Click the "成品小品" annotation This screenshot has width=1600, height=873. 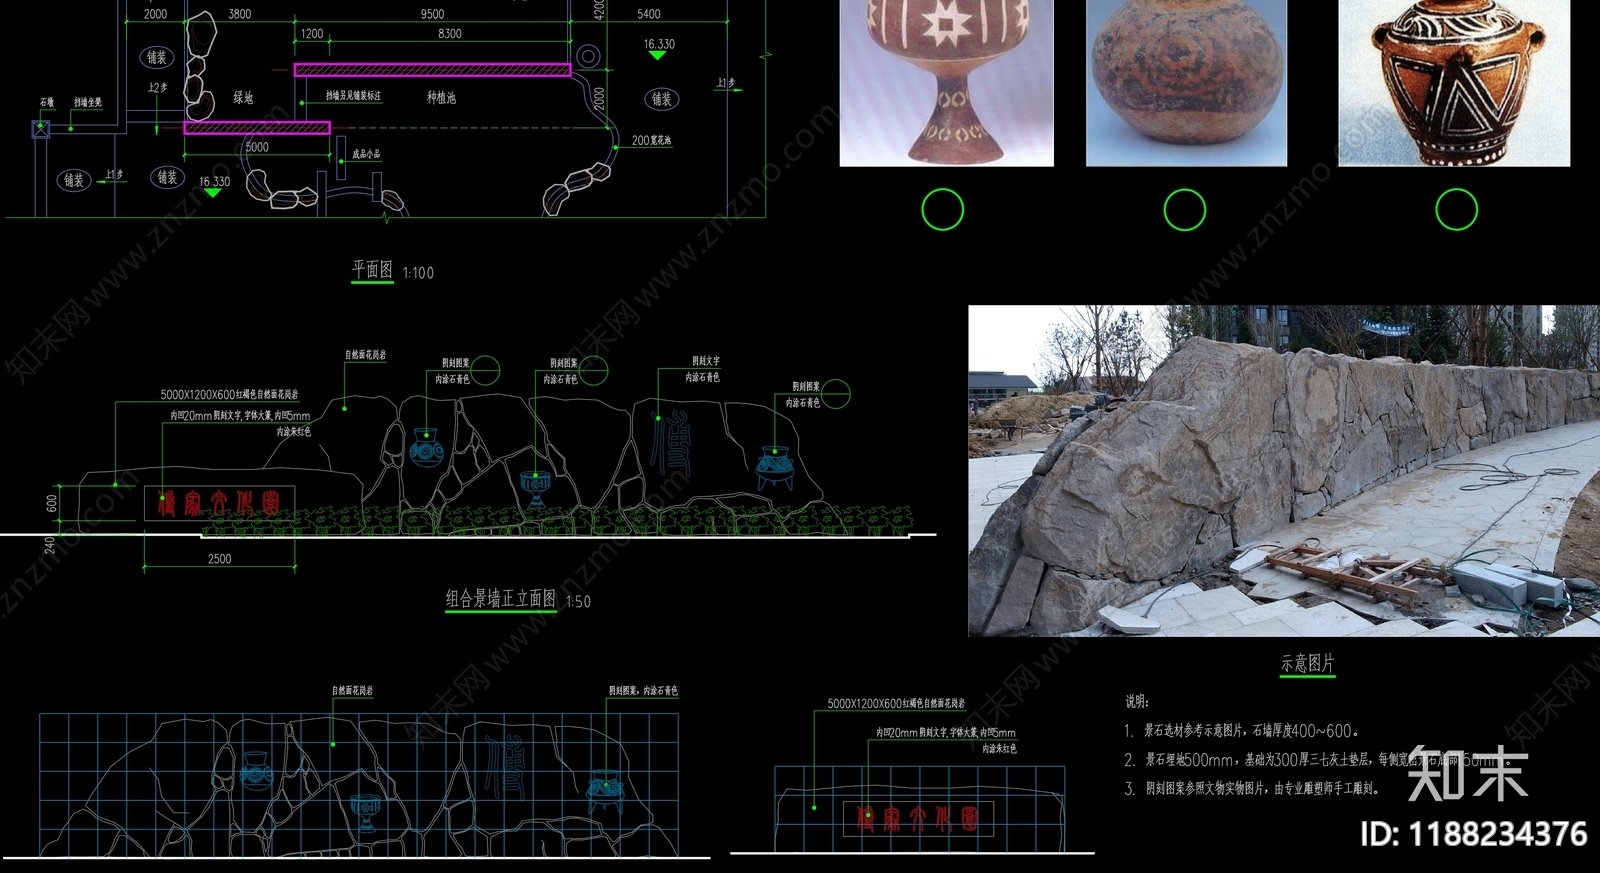click(366, 154)
